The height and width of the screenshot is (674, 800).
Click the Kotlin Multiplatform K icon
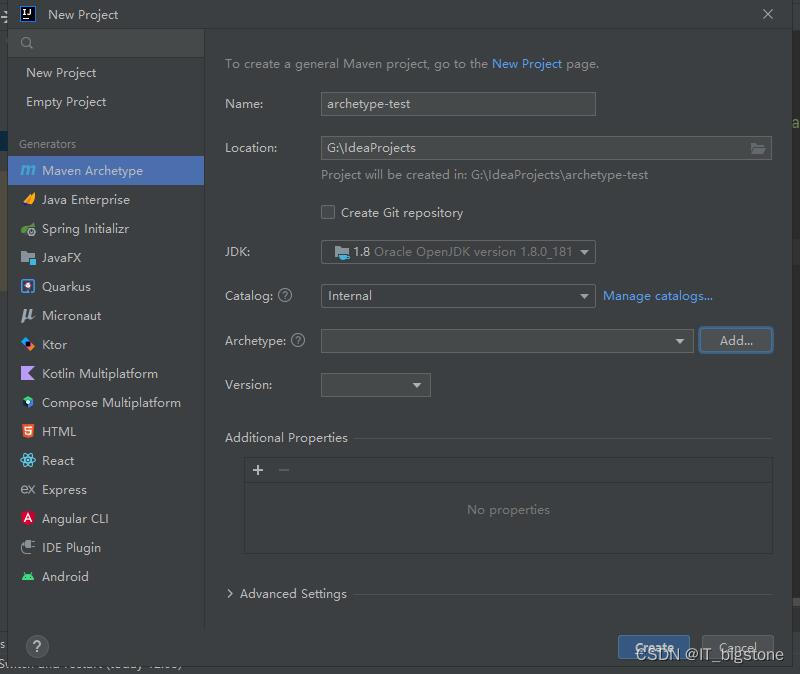(28, 373)
